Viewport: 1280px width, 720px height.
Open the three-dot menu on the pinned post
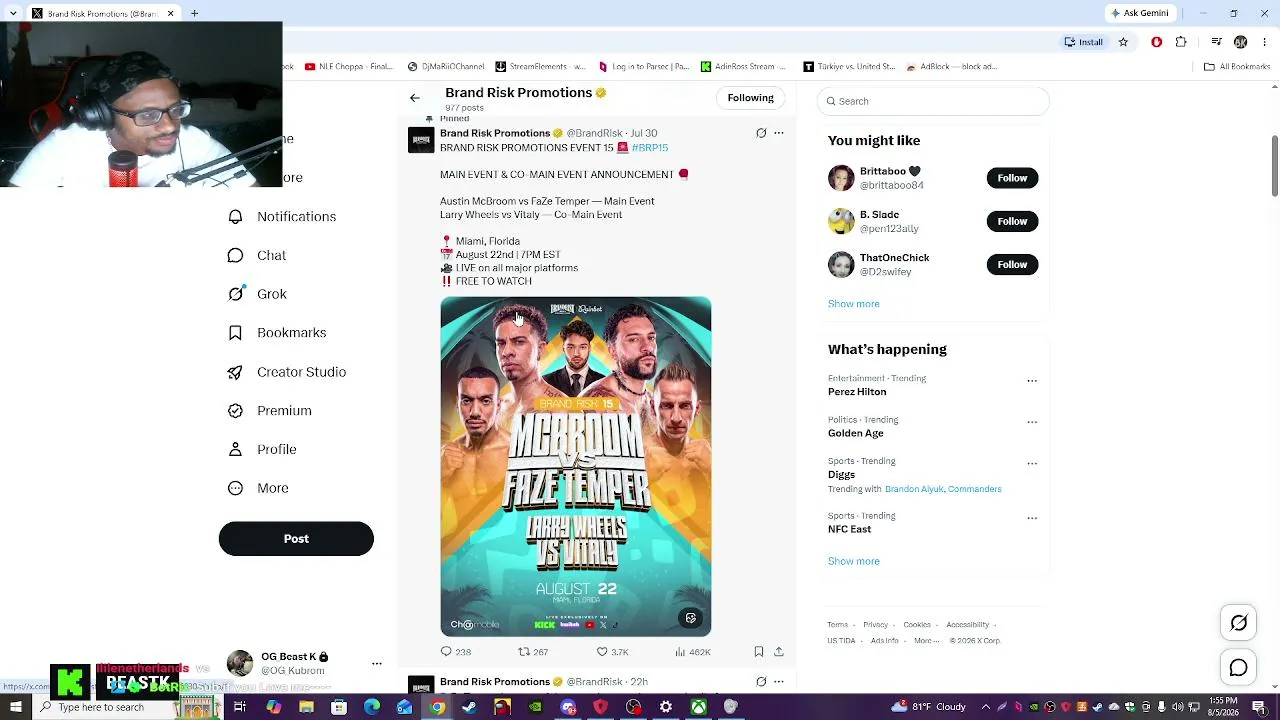click(x=779, y=133)
